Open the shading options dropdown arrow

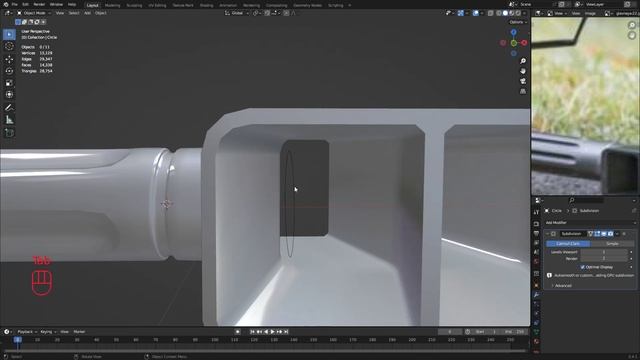pyautogui.click(x=524, y=13)
